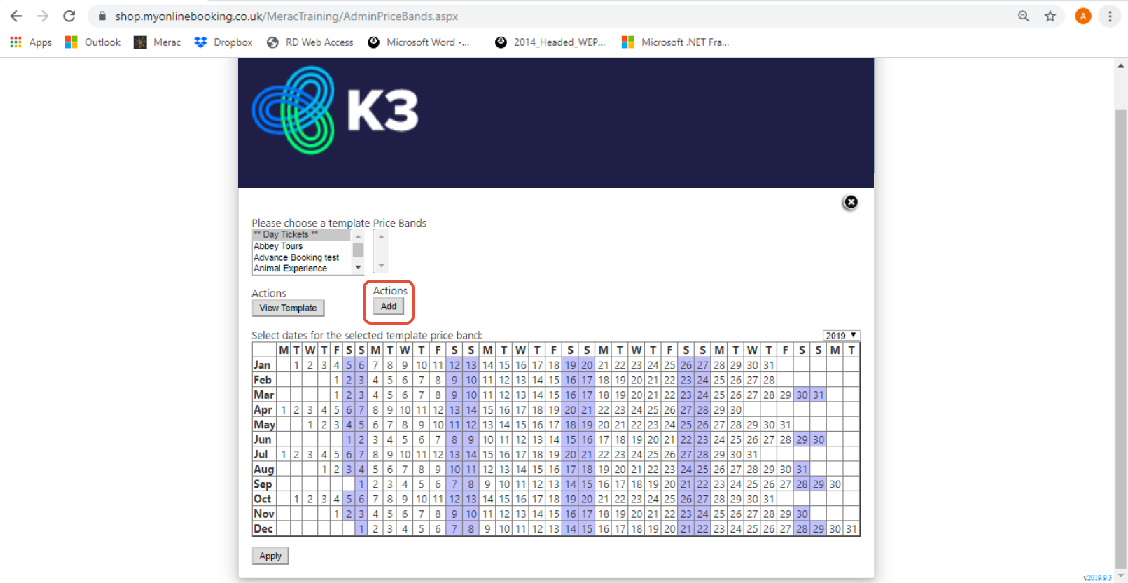Image resolution: width=1128 pixels, height=583 pixels.
Task: Click the Apply button
Action: (x=270, y=556)
